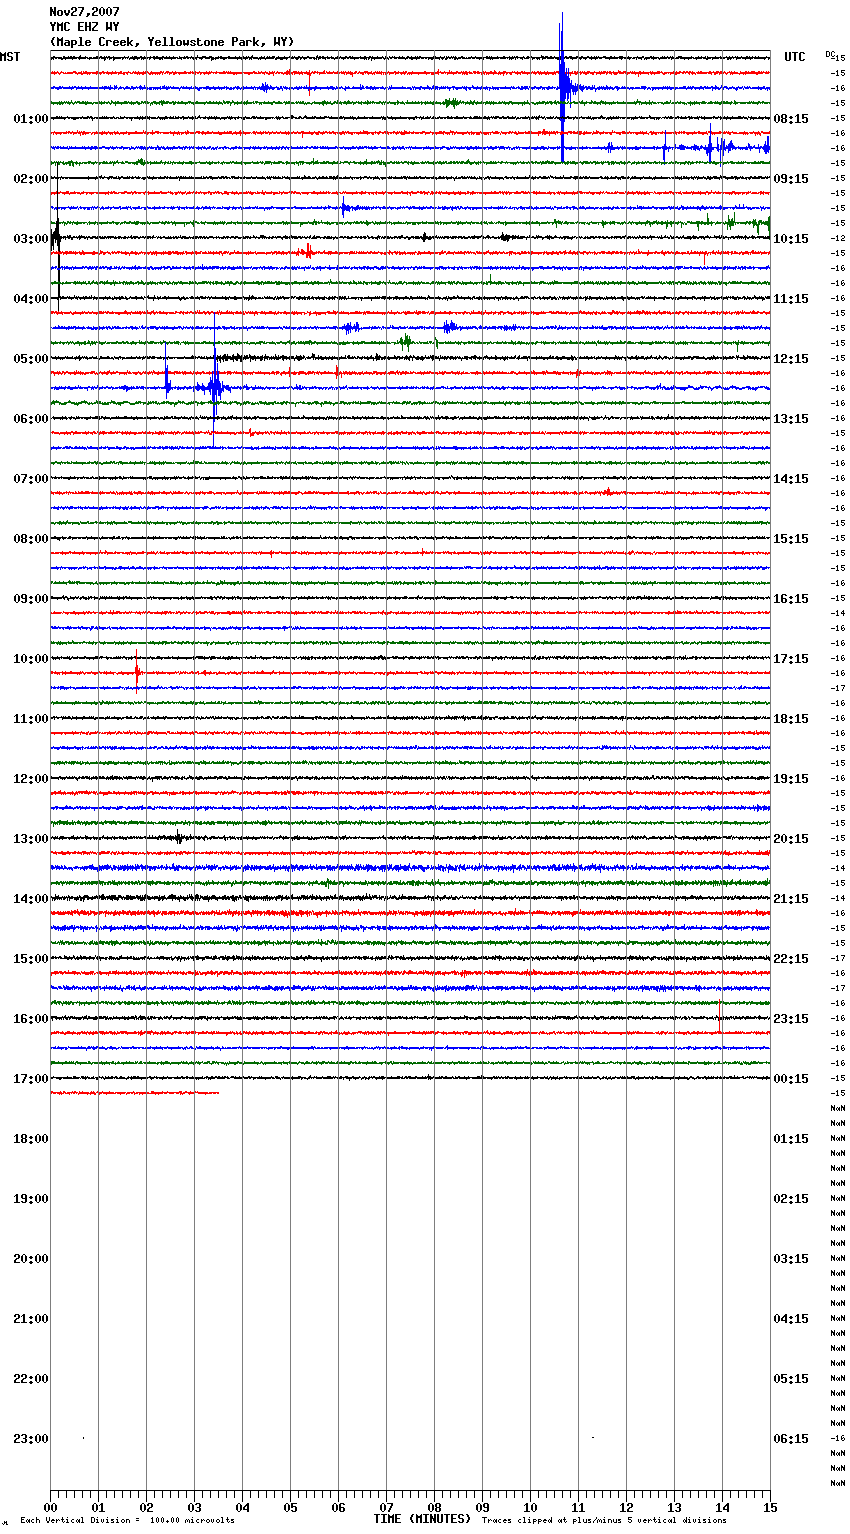Click the UTC timezone header
850x1534 pixels.
pyautogui.click(x=795, y=57)
